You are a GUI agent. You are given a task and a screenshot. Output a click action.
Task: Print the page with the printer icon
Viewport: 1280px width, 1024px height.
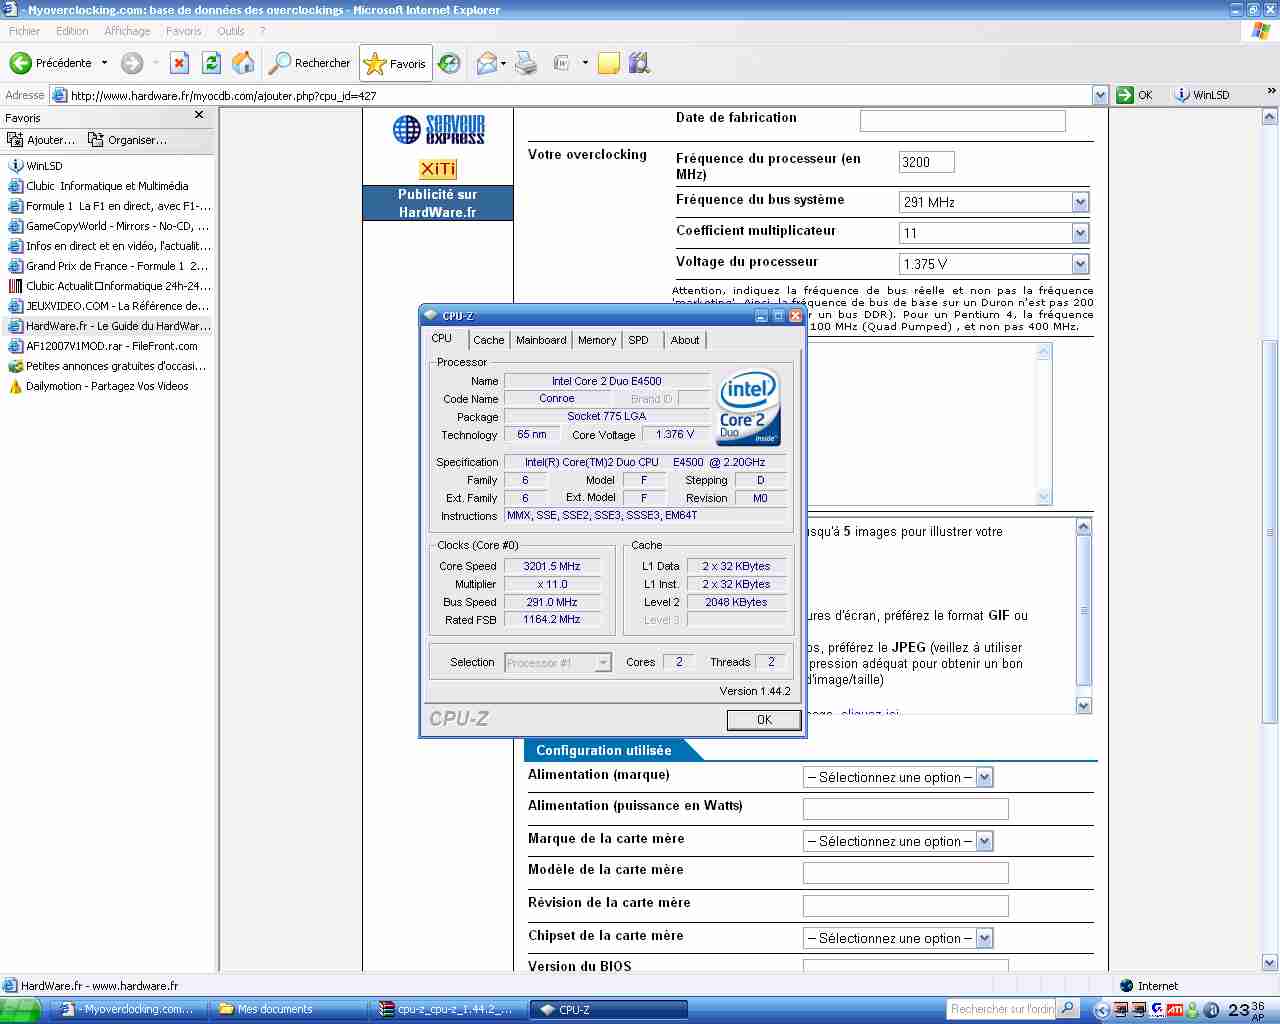coord(526,63)
